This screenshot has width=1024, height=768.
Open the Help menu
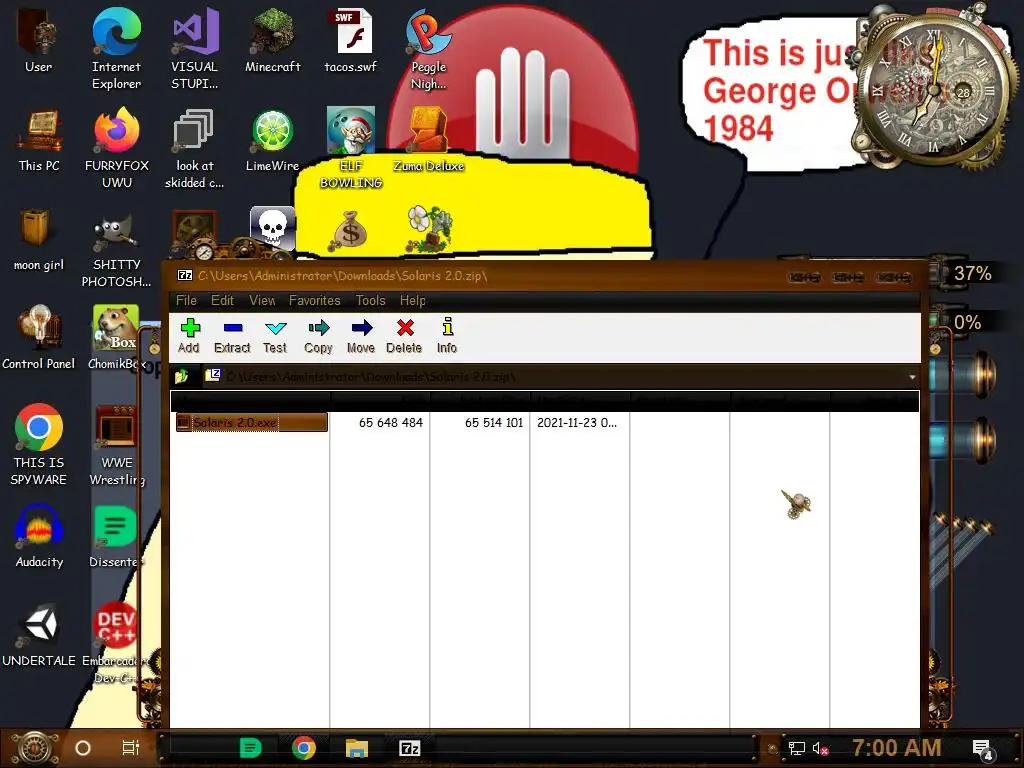413,300
